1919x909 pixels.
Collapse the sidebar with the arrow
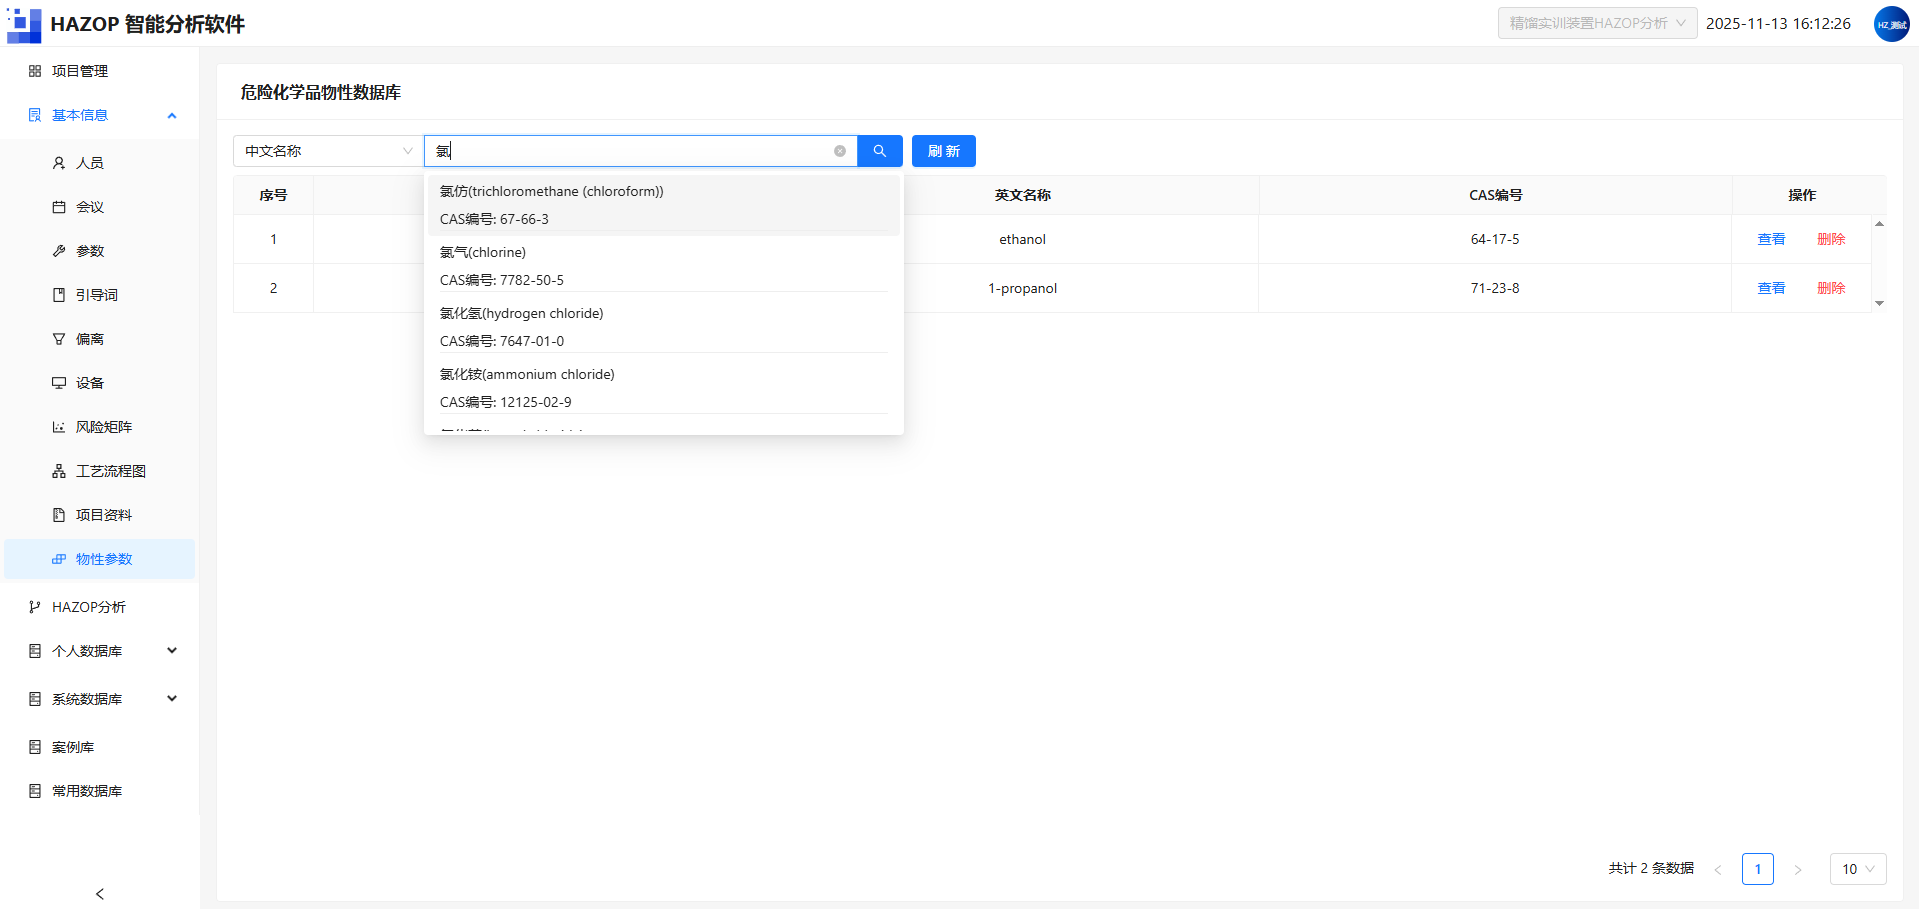click(x=100, y=894)
